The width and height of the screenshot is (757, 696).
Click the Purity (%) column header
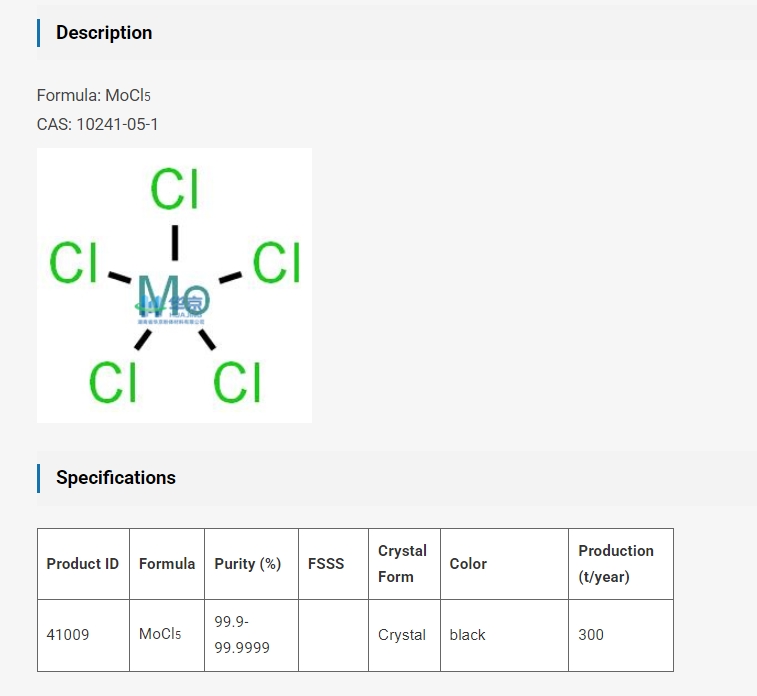click(x=248, y=564)
